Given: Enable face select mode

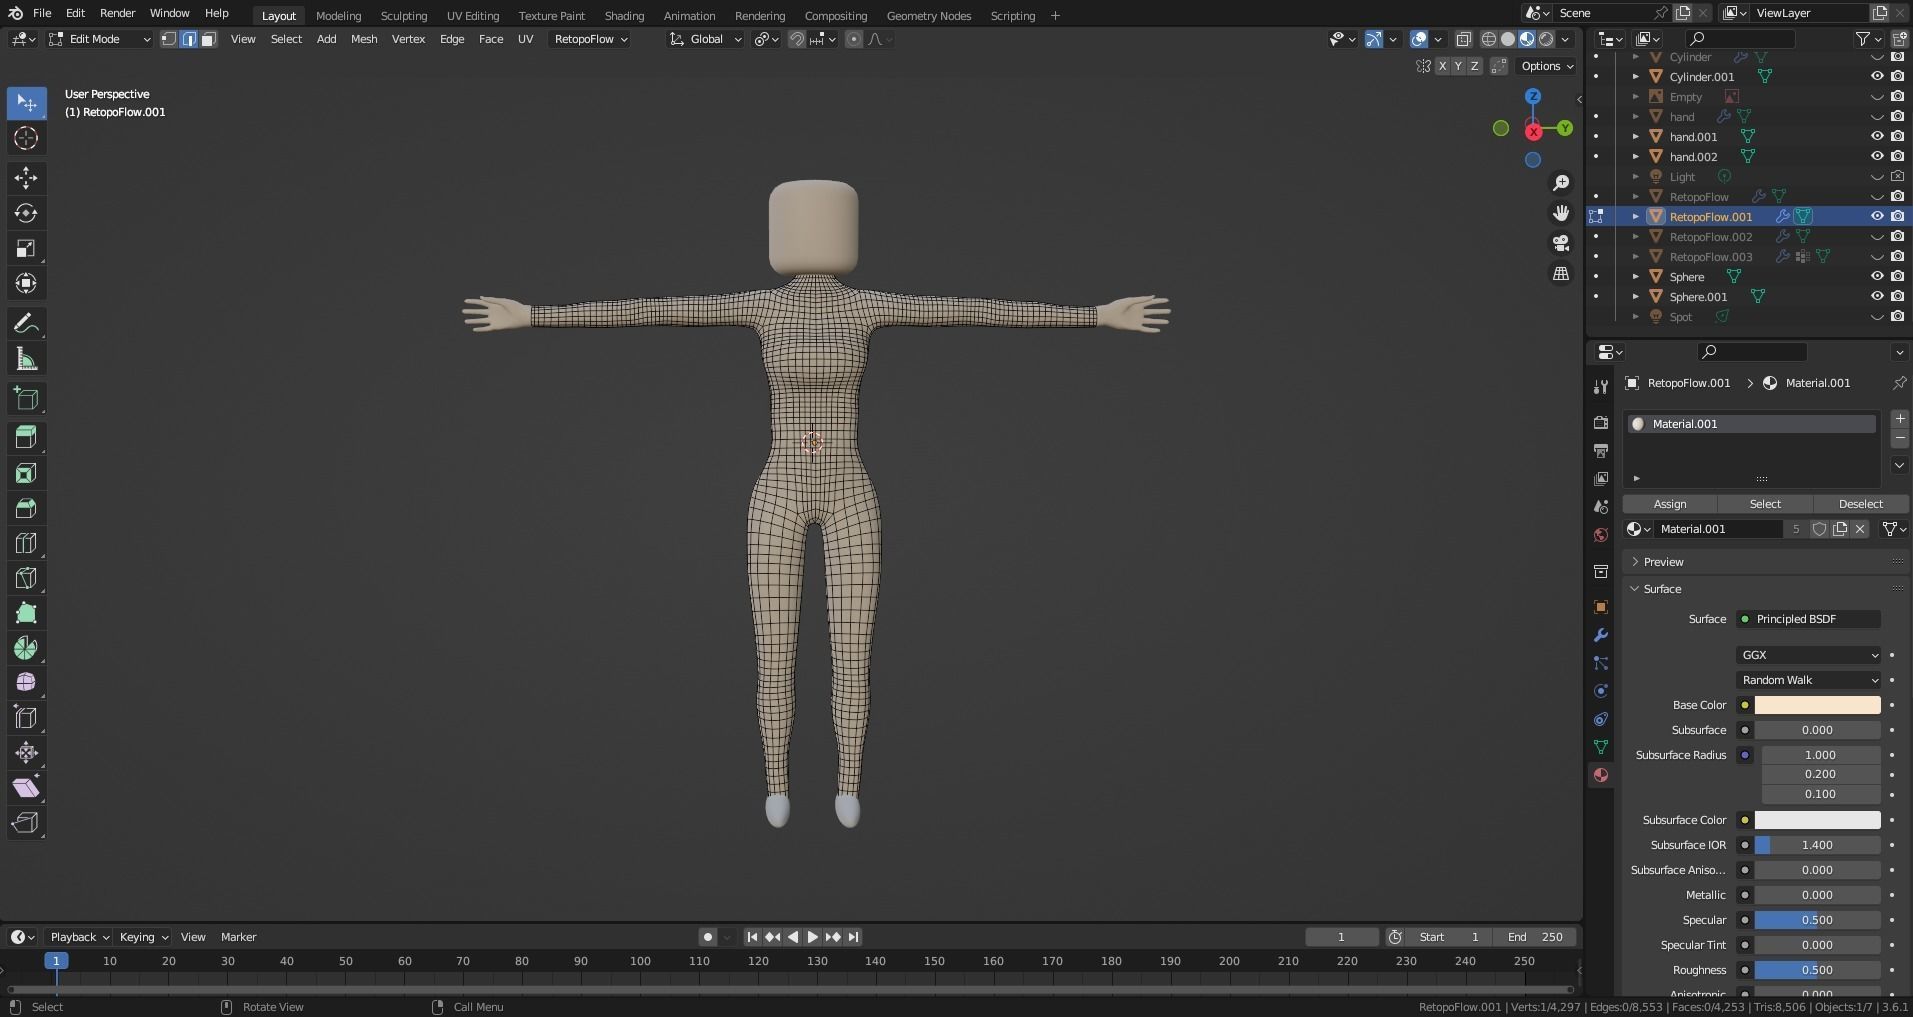Looking at the screenshot, I should (209, 39).
